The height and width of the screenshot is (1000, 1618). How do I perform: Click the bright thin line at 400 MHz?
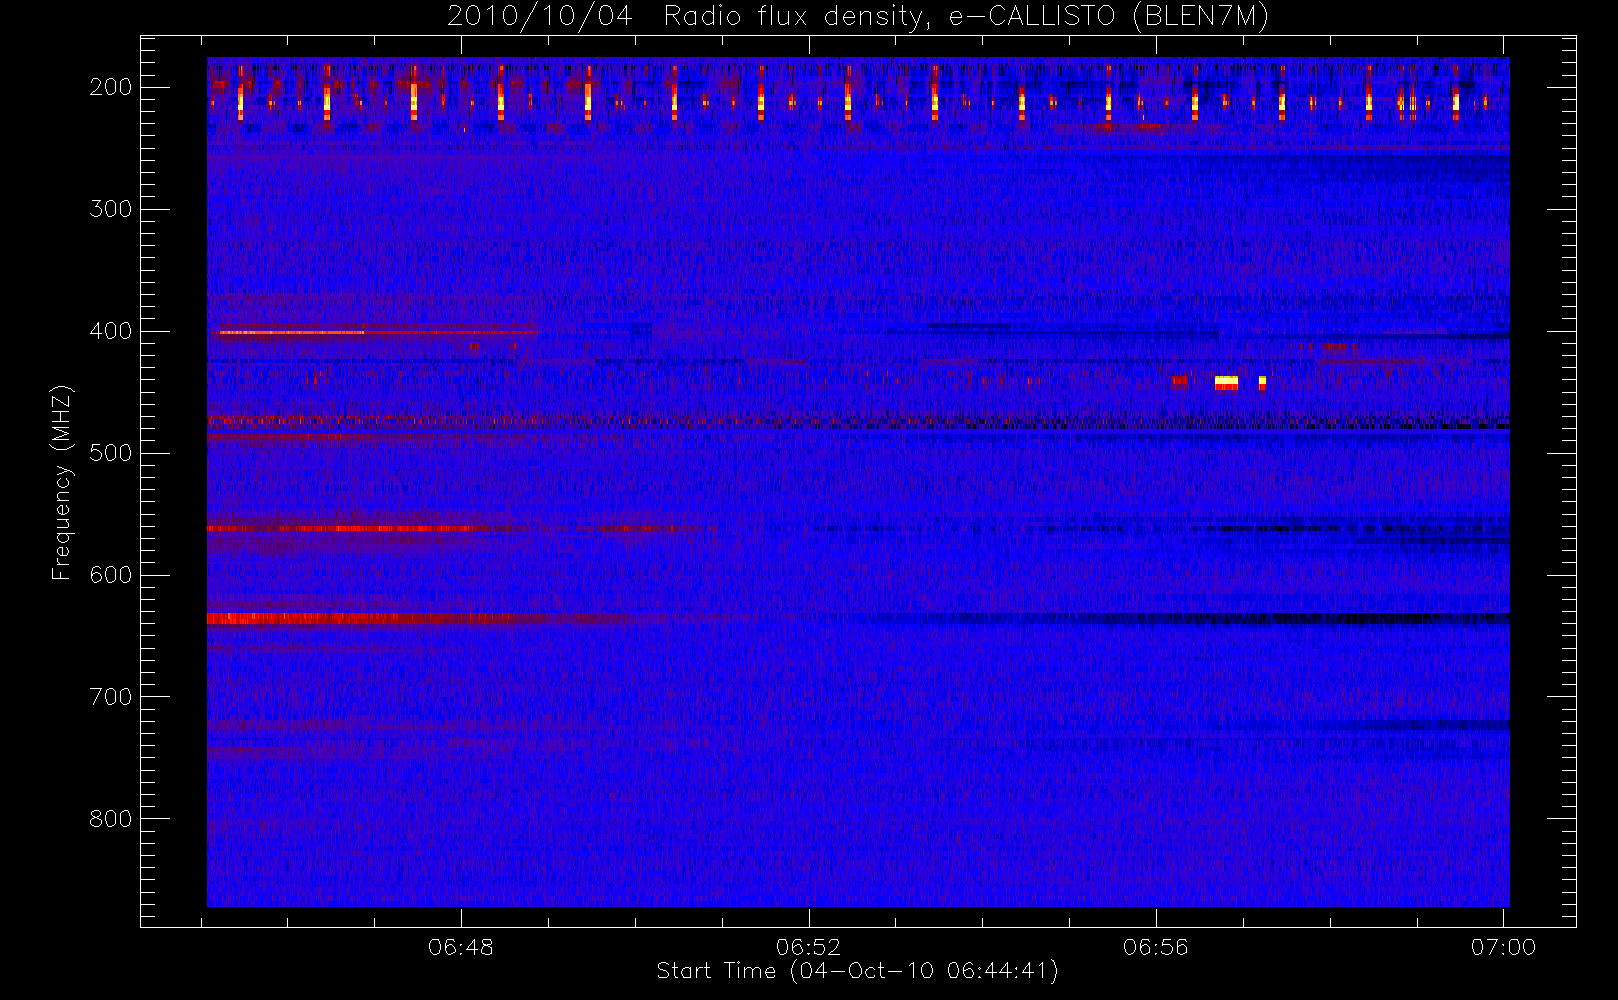point(292,332)
